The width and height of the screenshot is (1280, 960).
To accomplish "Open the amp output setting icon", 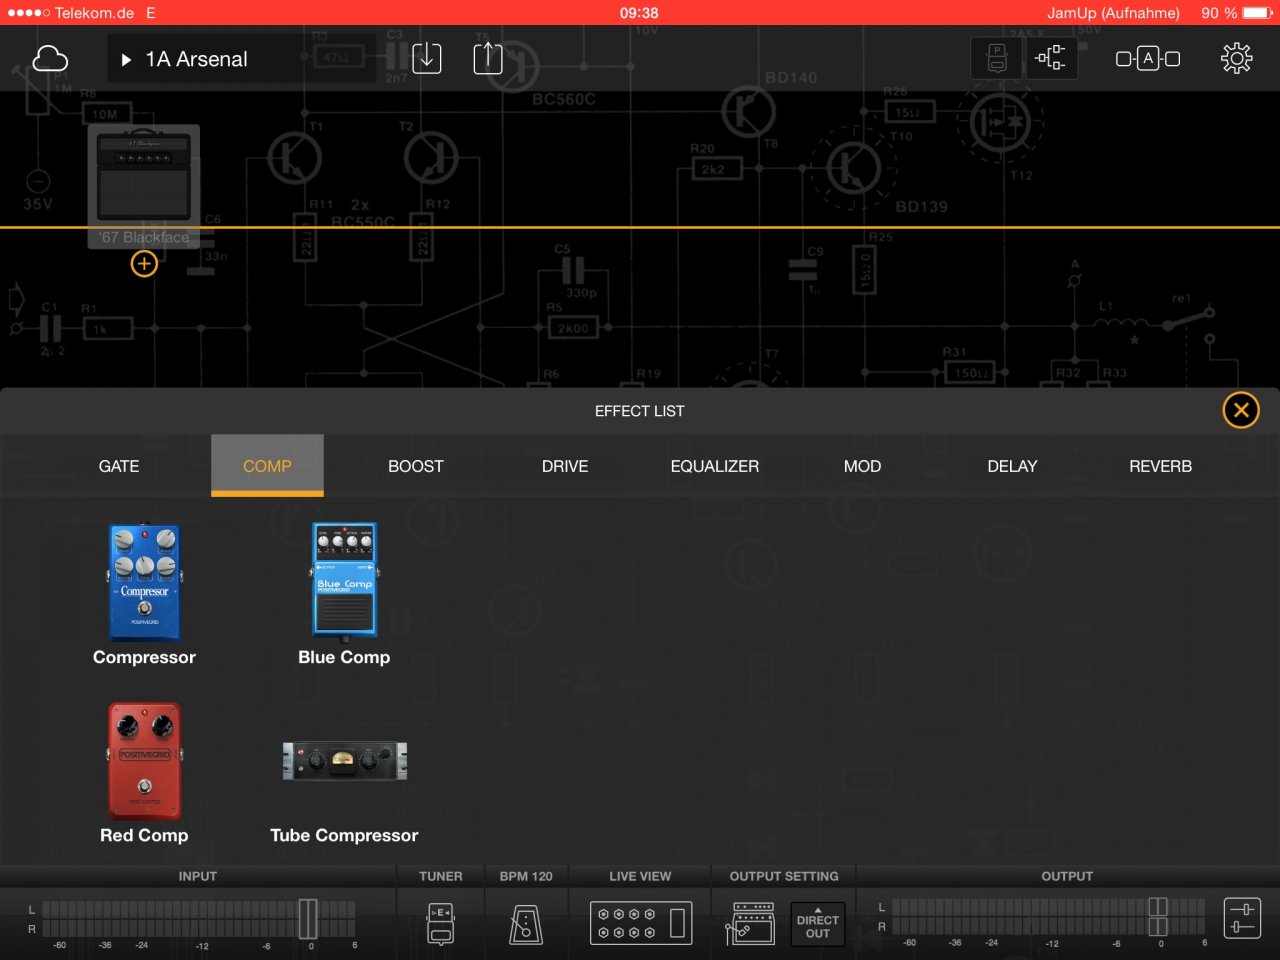I will click(x=750, y=923).
